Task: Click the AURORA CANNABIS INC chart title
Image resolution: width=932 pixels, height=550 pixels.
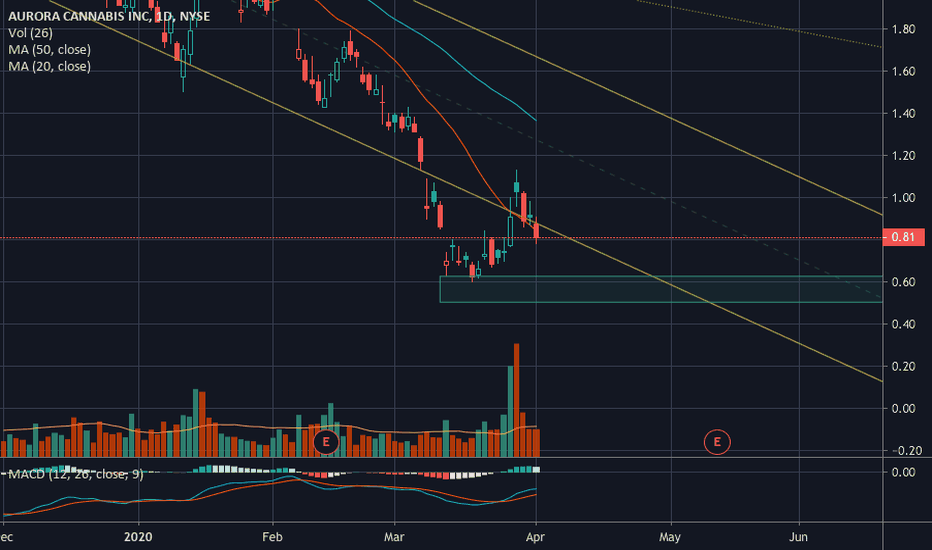Action: (109, 16)
